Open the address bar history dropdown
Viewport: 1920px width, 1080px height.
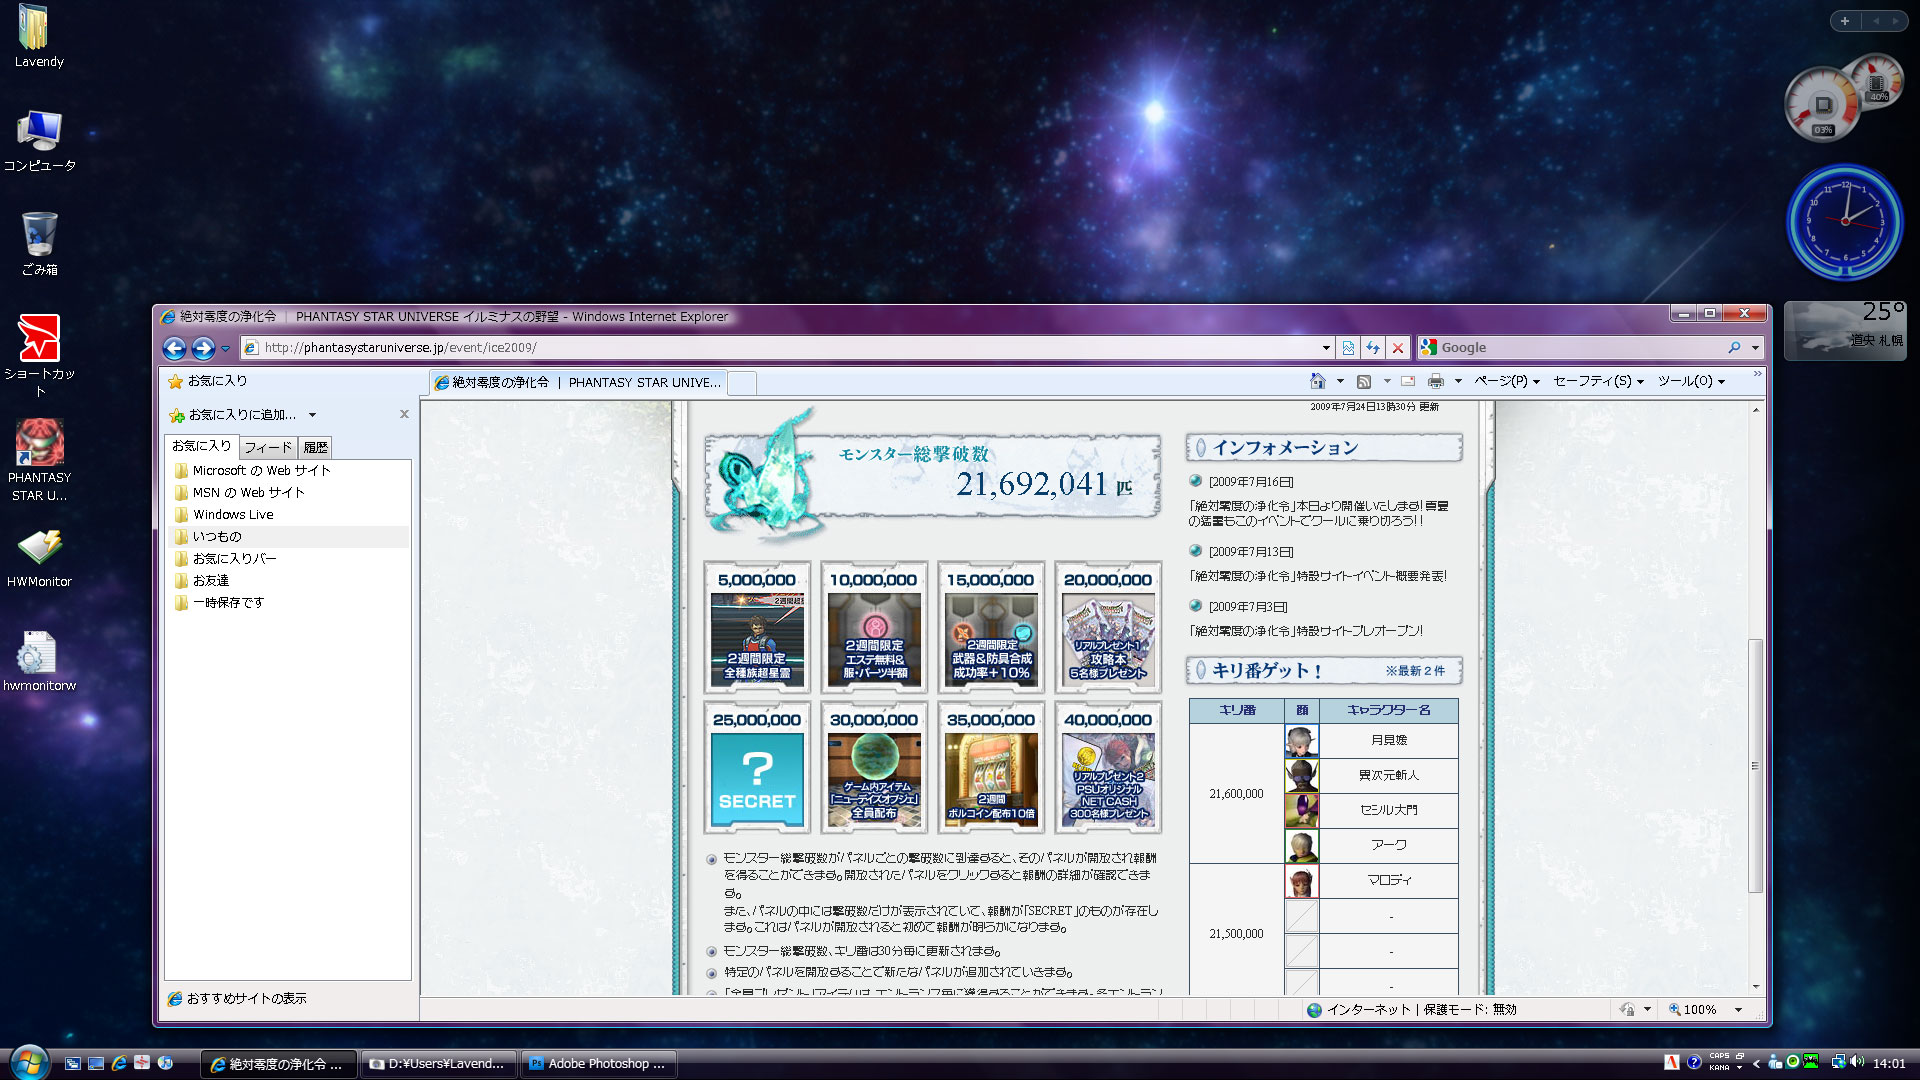[1326, 348]
